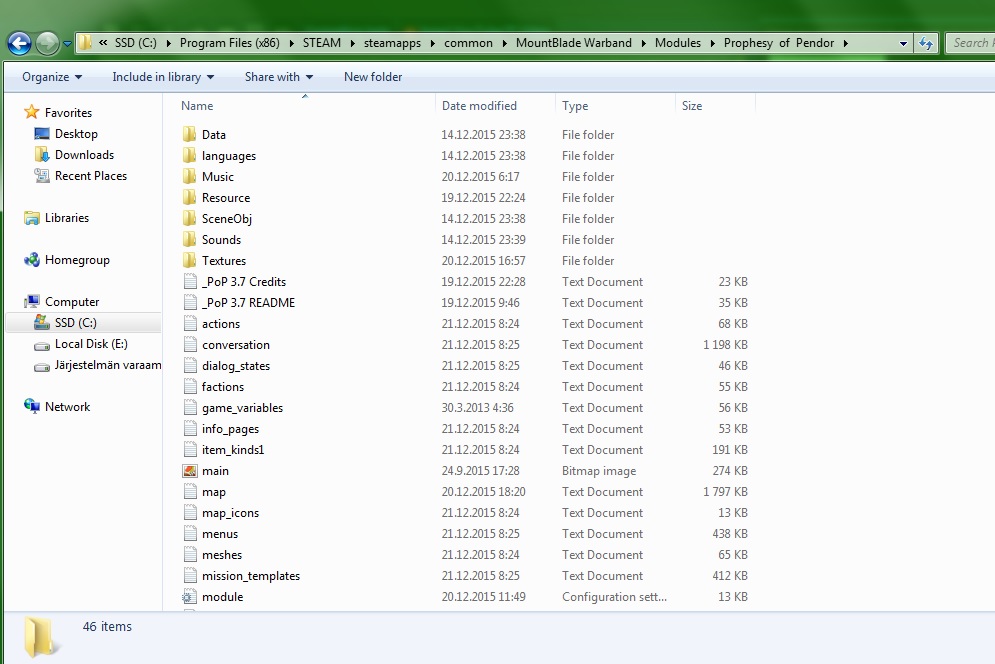Click steamapps in the address path
Viewport: 995px width, 664px height.
(x=392, y=43)
